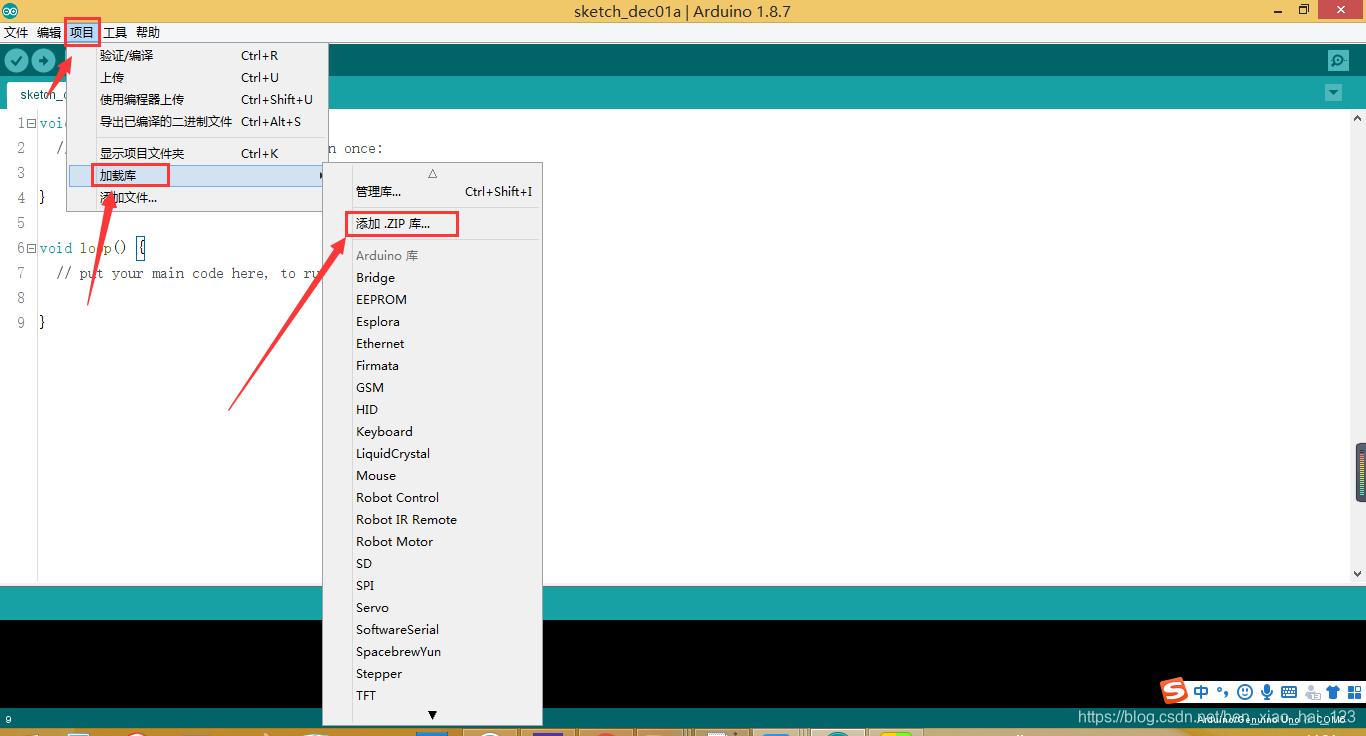Open the 帮助 menu

pos(148,33)
